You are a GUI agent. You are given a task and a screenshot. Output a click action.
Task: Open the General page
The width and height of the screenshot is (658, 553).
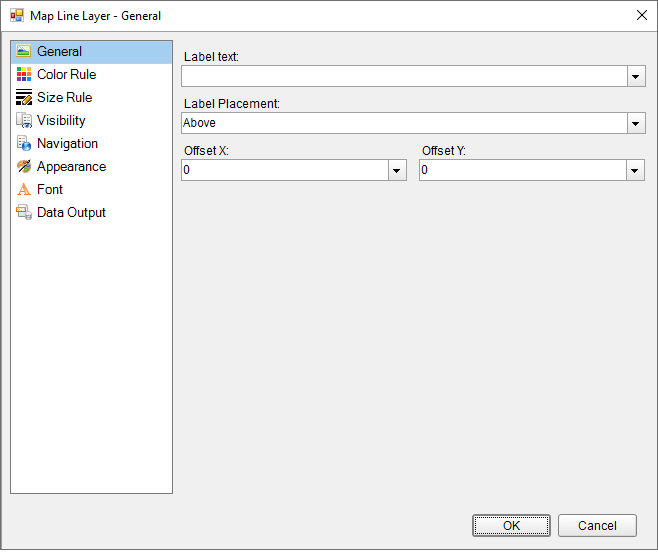pyautogui.click(x=91, y=52)
